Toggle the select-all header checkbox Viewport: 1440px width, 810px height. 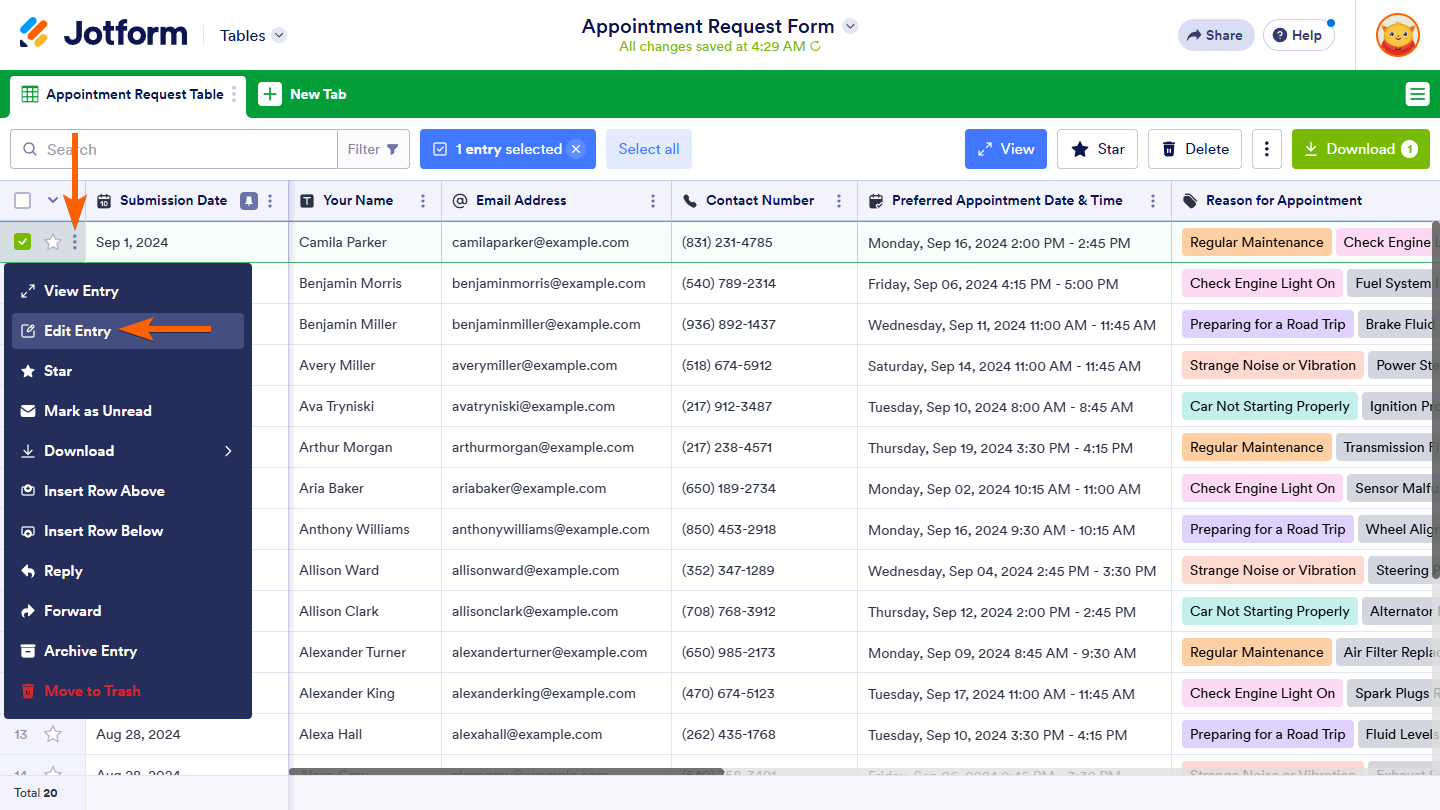point(23,200)
